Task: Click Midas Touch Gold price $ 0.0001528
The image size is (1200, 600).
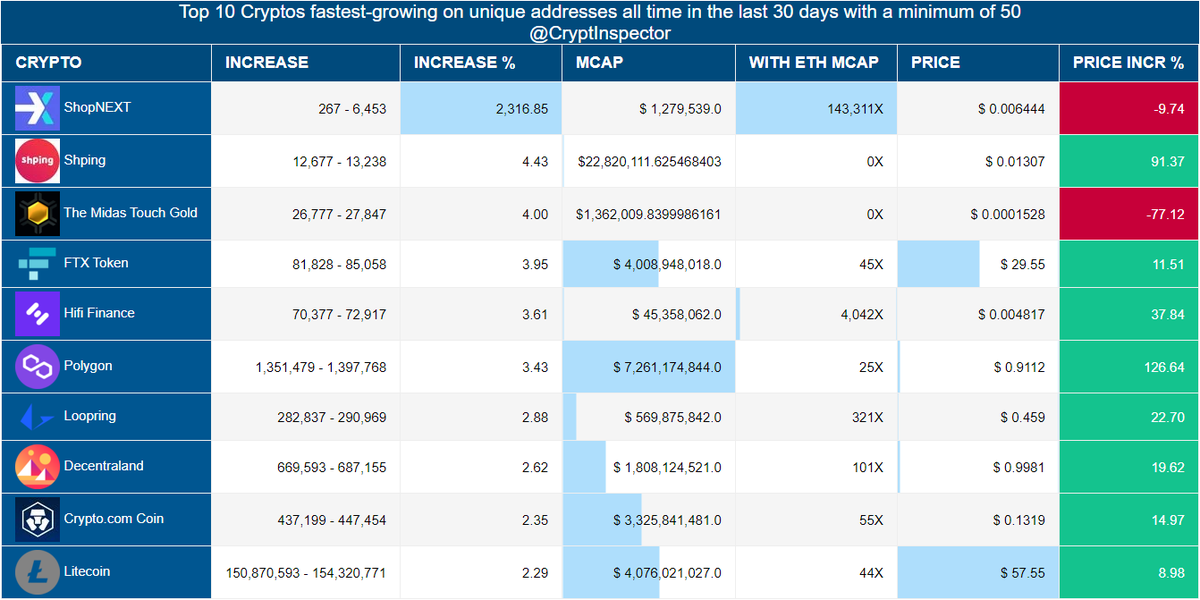Action: click(x=1008, y=214)
